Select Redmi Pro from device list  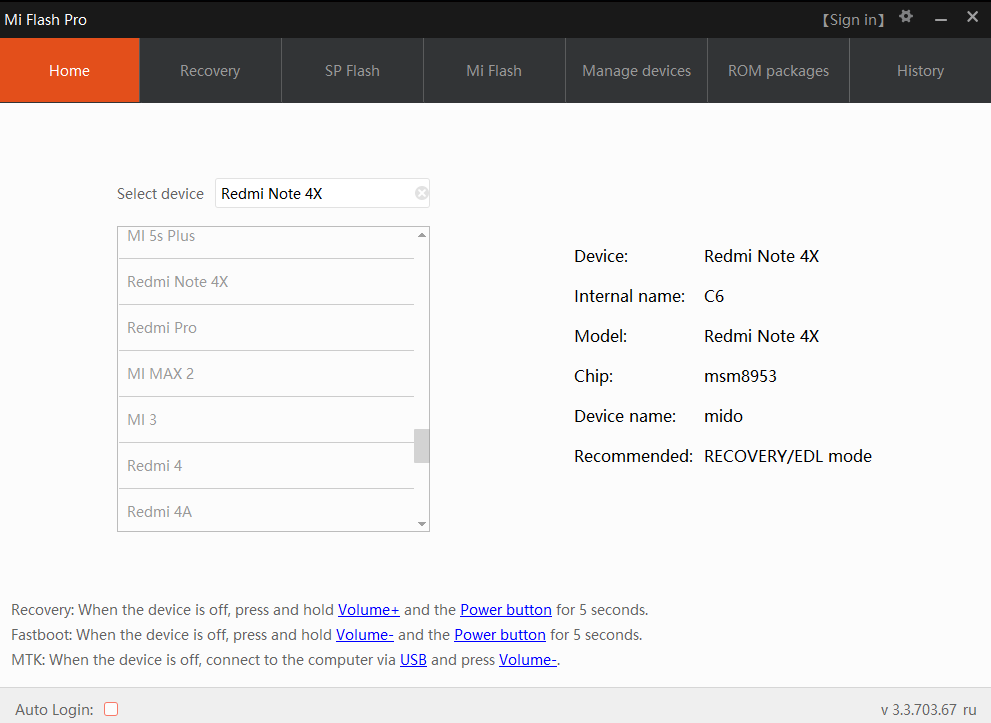tap(162, 328)
